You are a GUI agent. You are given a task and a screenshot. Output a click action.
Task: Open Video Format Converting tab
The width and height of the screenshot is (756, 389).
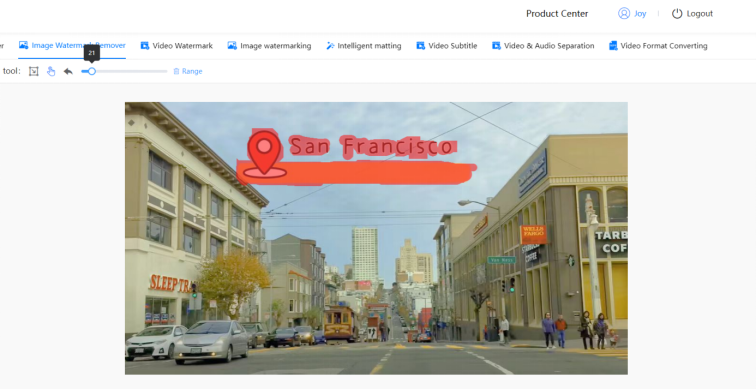tap(658, 46)
